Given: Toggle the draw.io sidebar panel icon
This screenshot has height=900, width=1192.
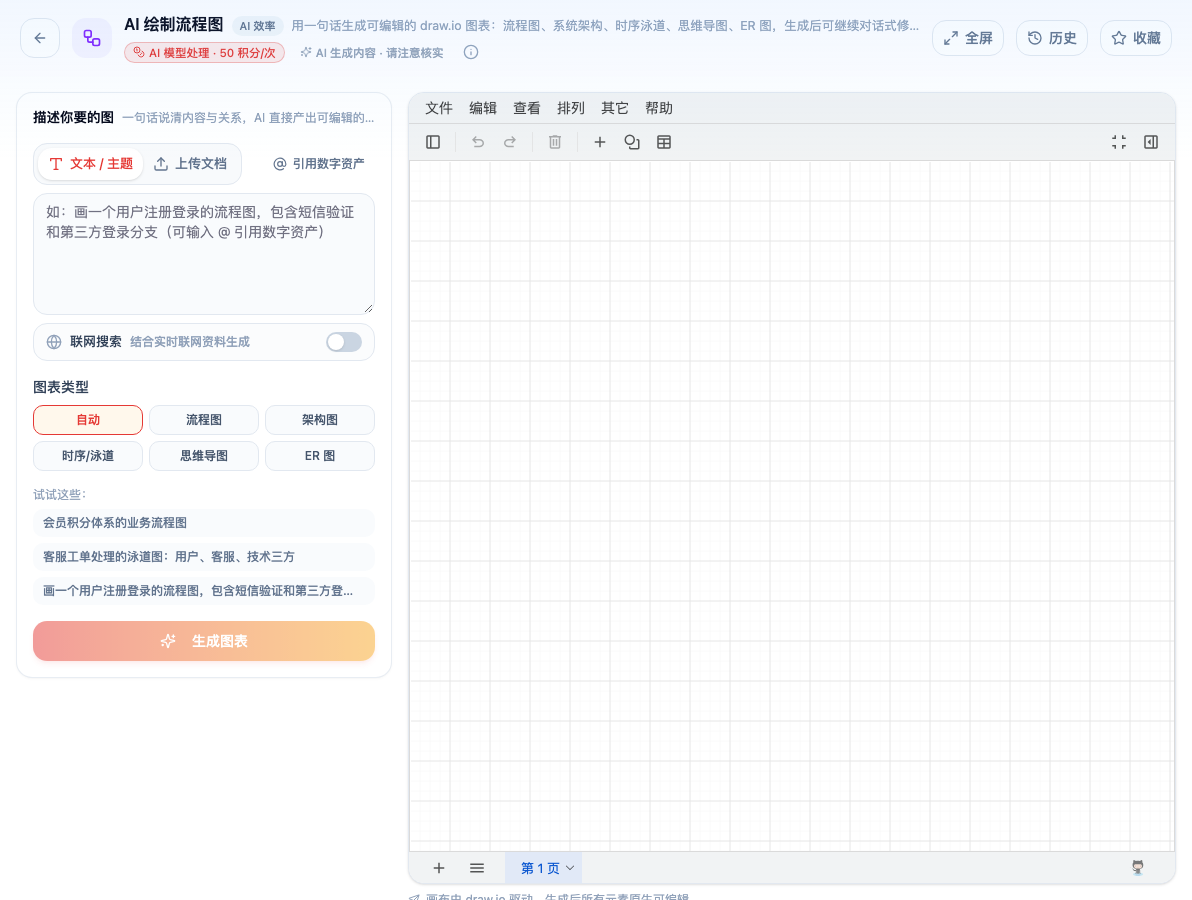Looking at the screenshot, I should click(433, 142).
